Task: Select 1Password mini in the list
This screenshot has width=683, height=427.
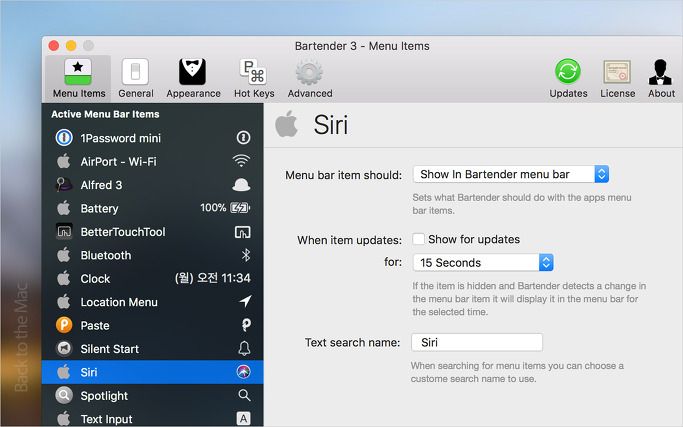Action: [152, 138]
